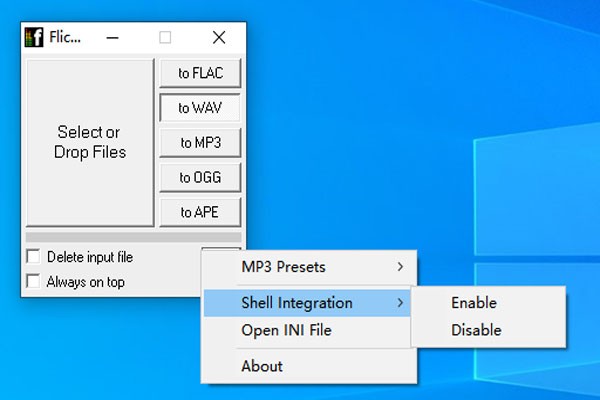This screenshot has width=600, height=400.
Task: Enable the Delete input file checkbox
Action: coord(33,256)
